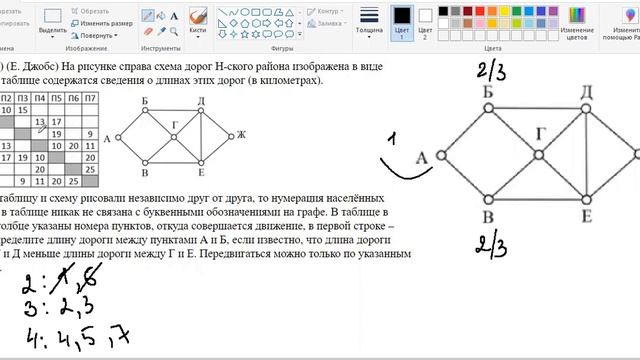This screenshot has width=640, height=360.
Task: Activate Цвет 1 foreground color
Action: click(x=402, y=23)
